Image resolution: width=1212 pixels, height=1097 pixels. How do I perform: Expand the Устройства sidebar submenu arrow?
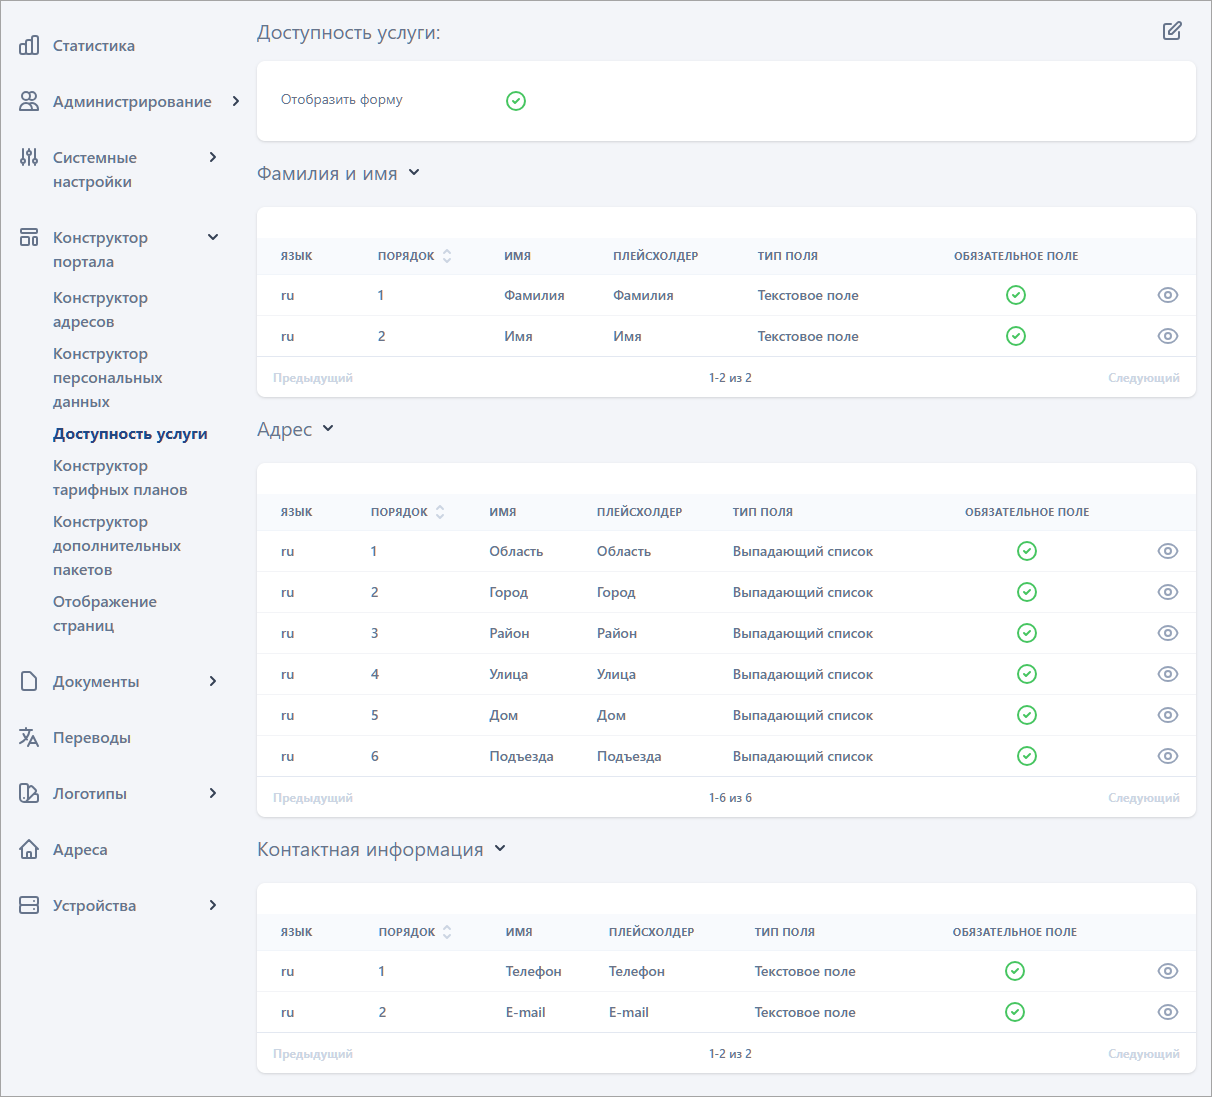tap(212, 905)
